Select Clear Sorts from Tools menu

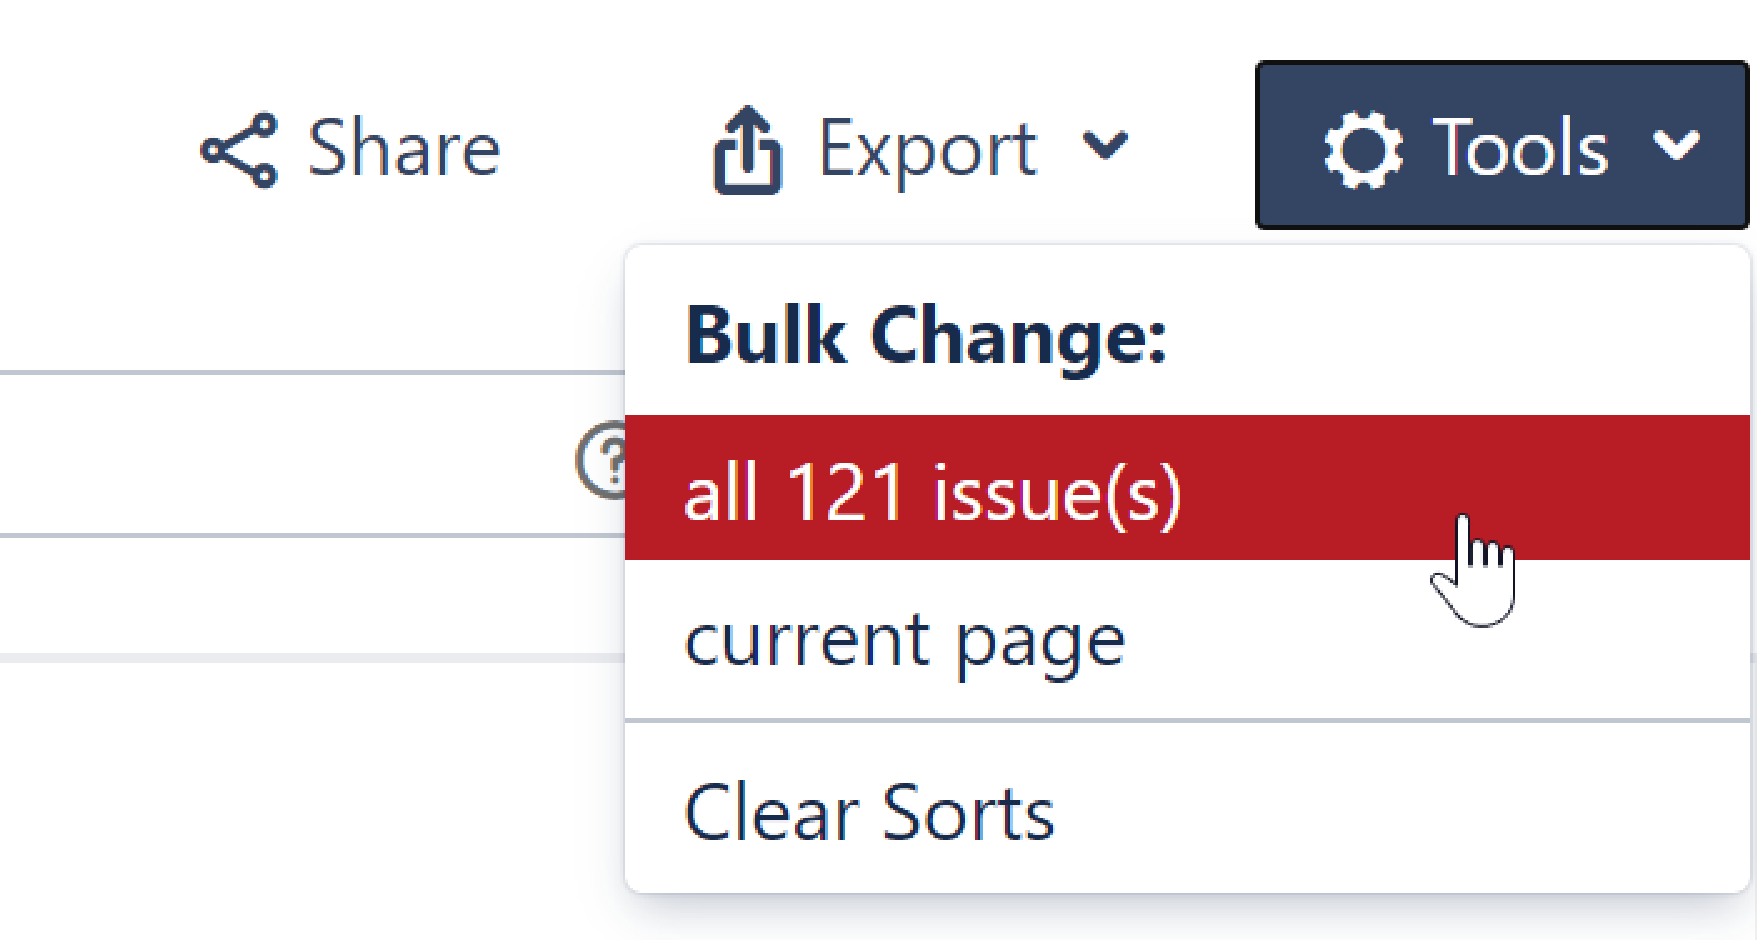click(869, 813)
